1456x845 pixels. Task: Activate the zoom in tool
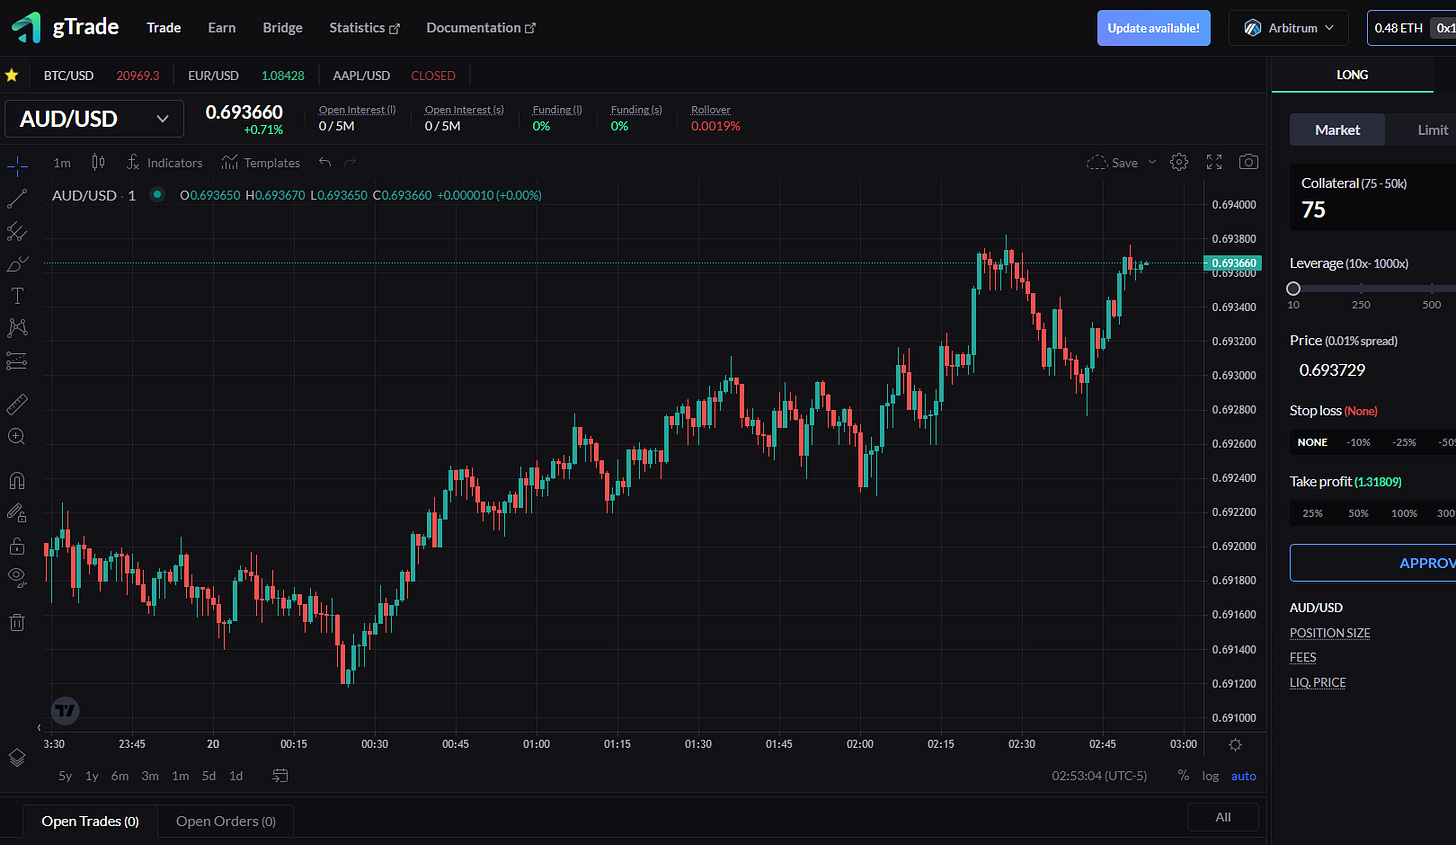[17, 436]
